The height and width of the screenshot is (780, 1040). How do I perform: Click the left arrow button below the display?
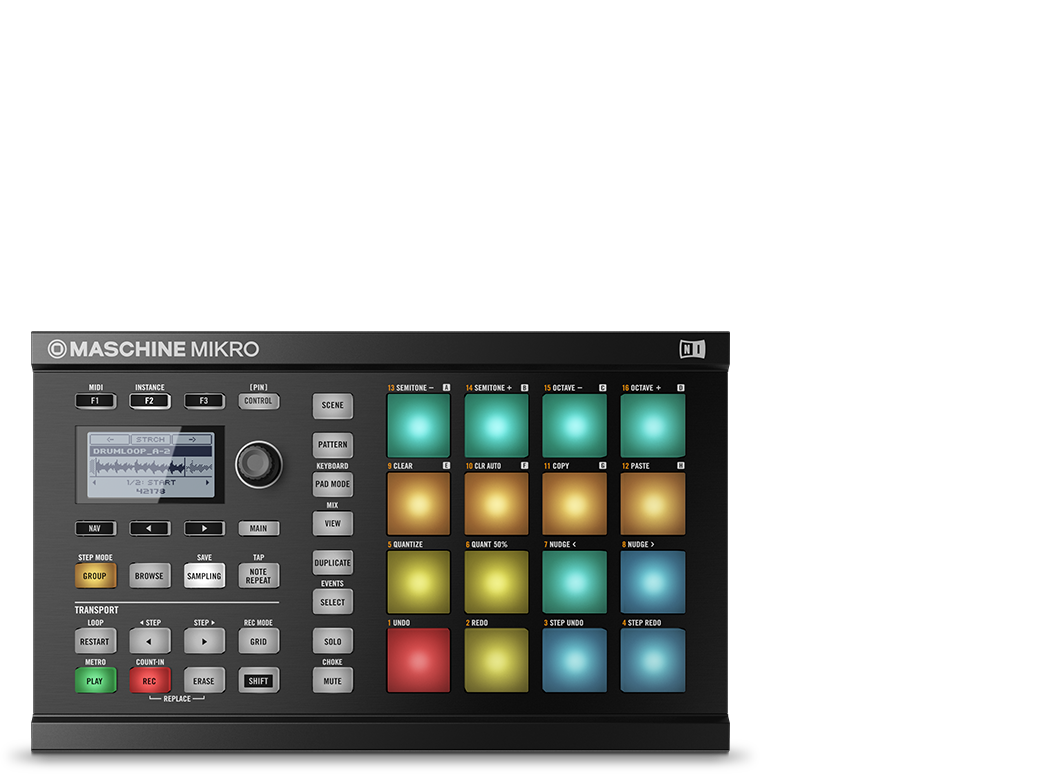149,529
